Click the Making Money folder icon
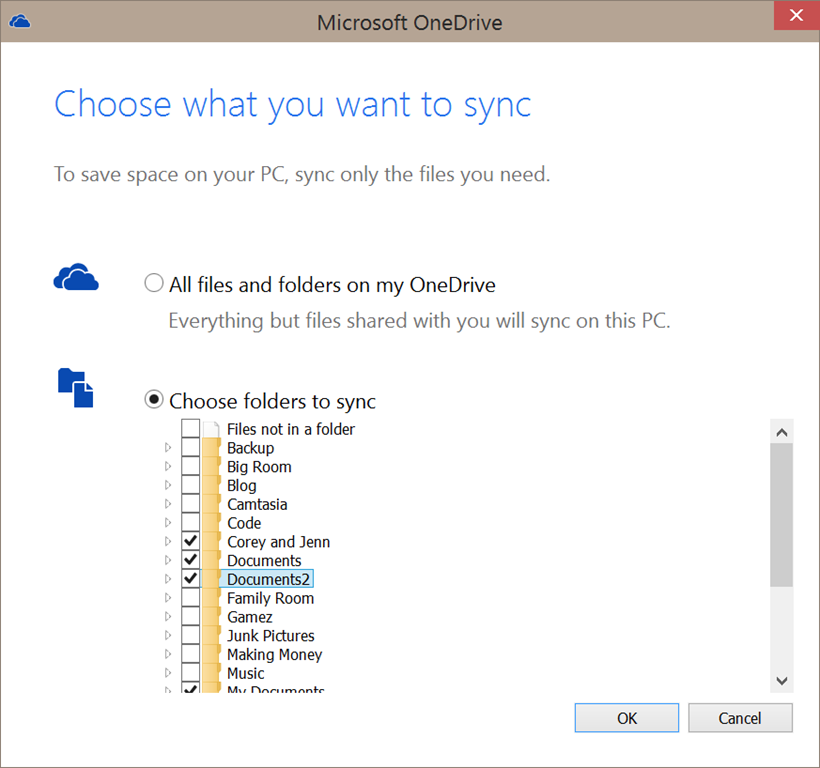 tap(211, 655)
